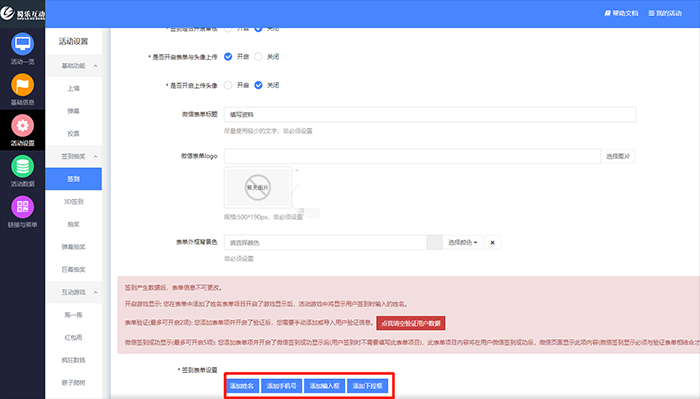Image resolution: width=700 pixels, height=399 pixels.
Task: Select 开启 for 是否开启上传头像
Action: [x=228, y=85]
